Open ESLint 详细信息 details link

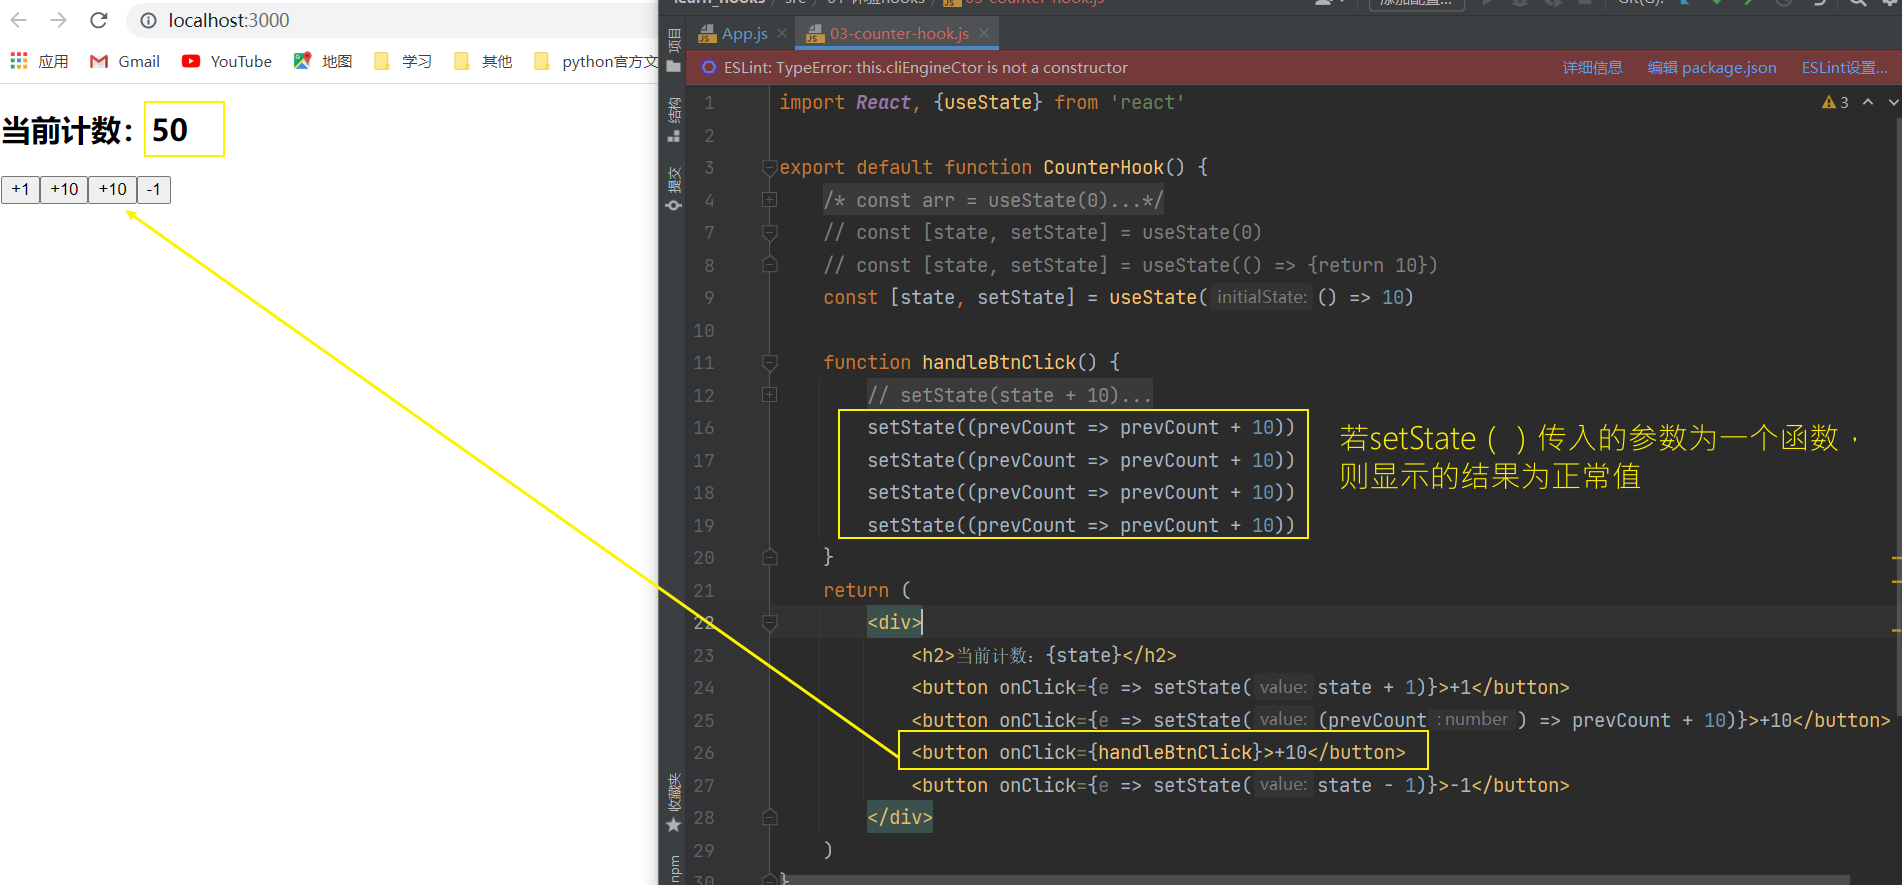click(x=1593, y=67)
